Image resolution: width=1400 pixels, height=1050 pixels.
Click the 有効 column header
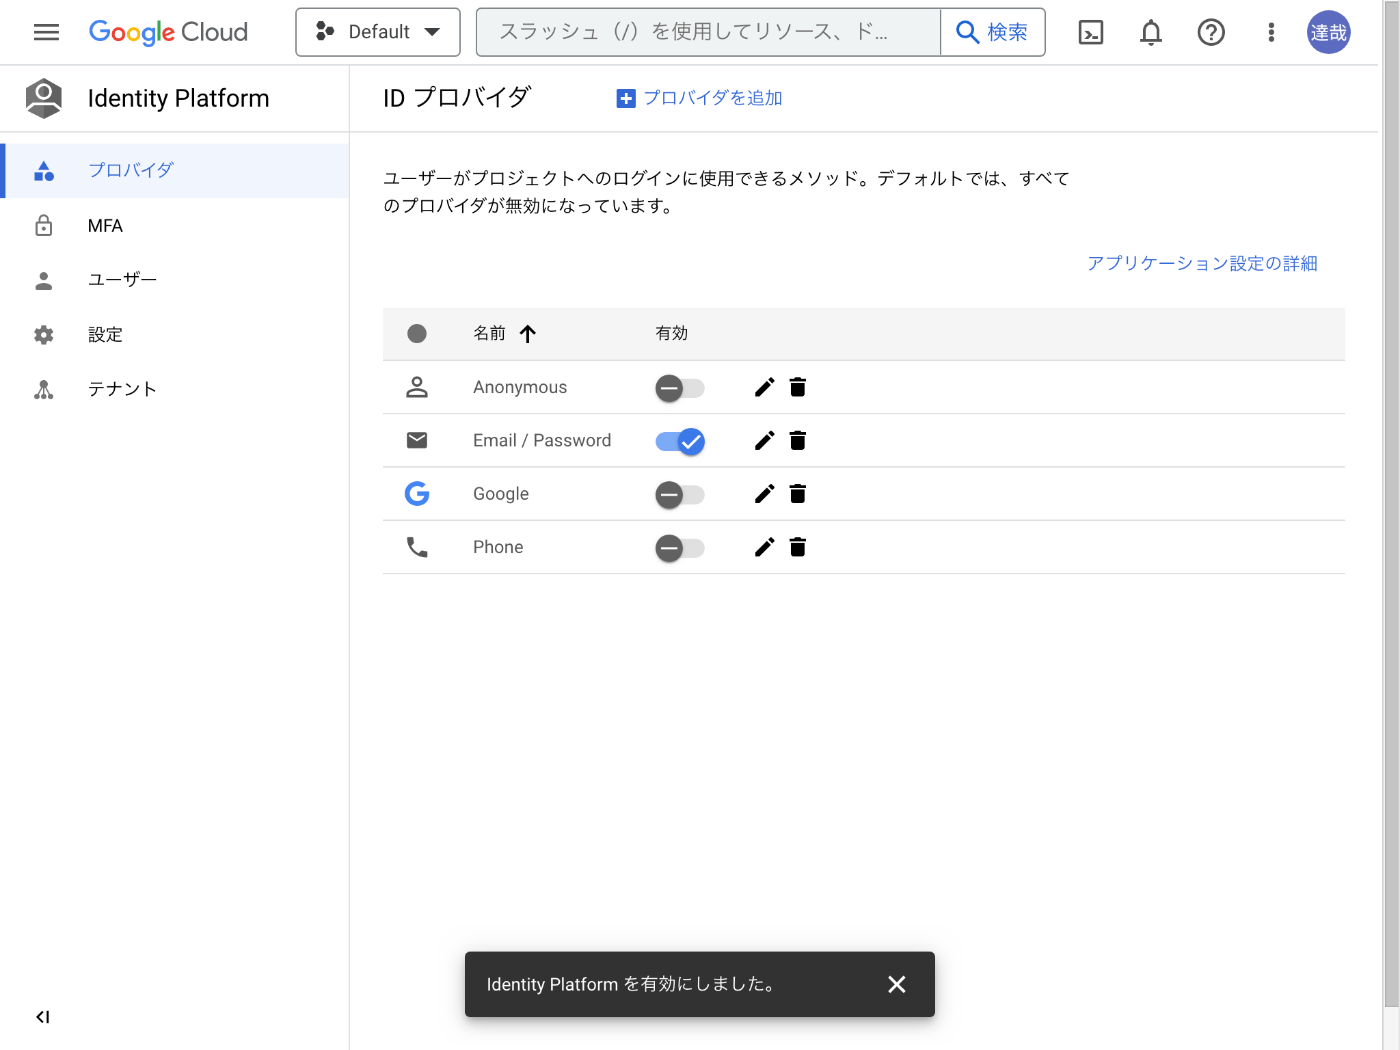click(671, 333)
